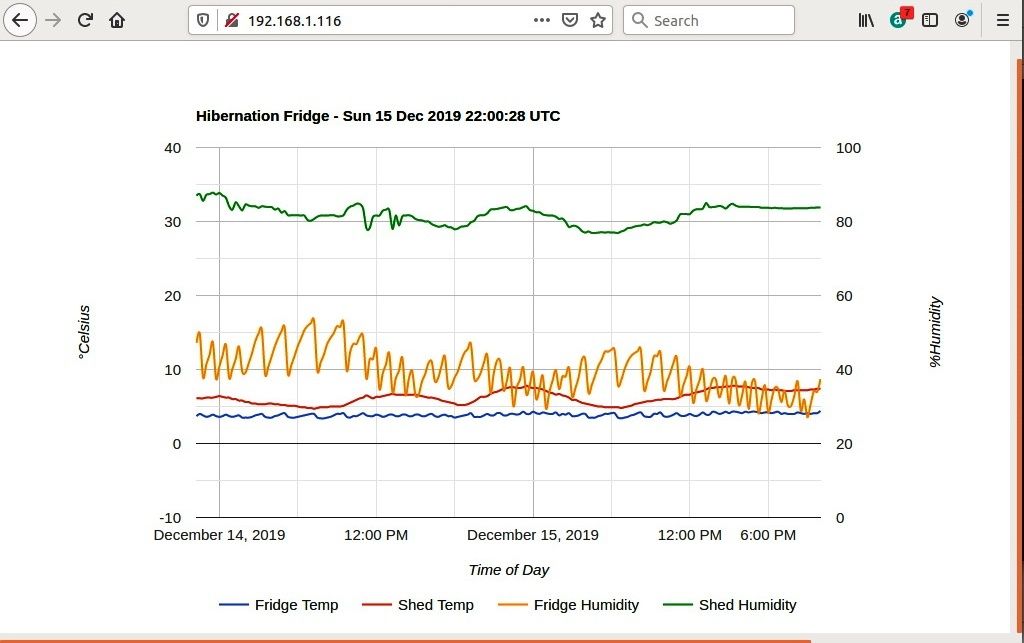Screen dimensions: 1024x643
Task: Open the Library bookshelf icon
Action: pyautogui.click(x=866, y=20)
